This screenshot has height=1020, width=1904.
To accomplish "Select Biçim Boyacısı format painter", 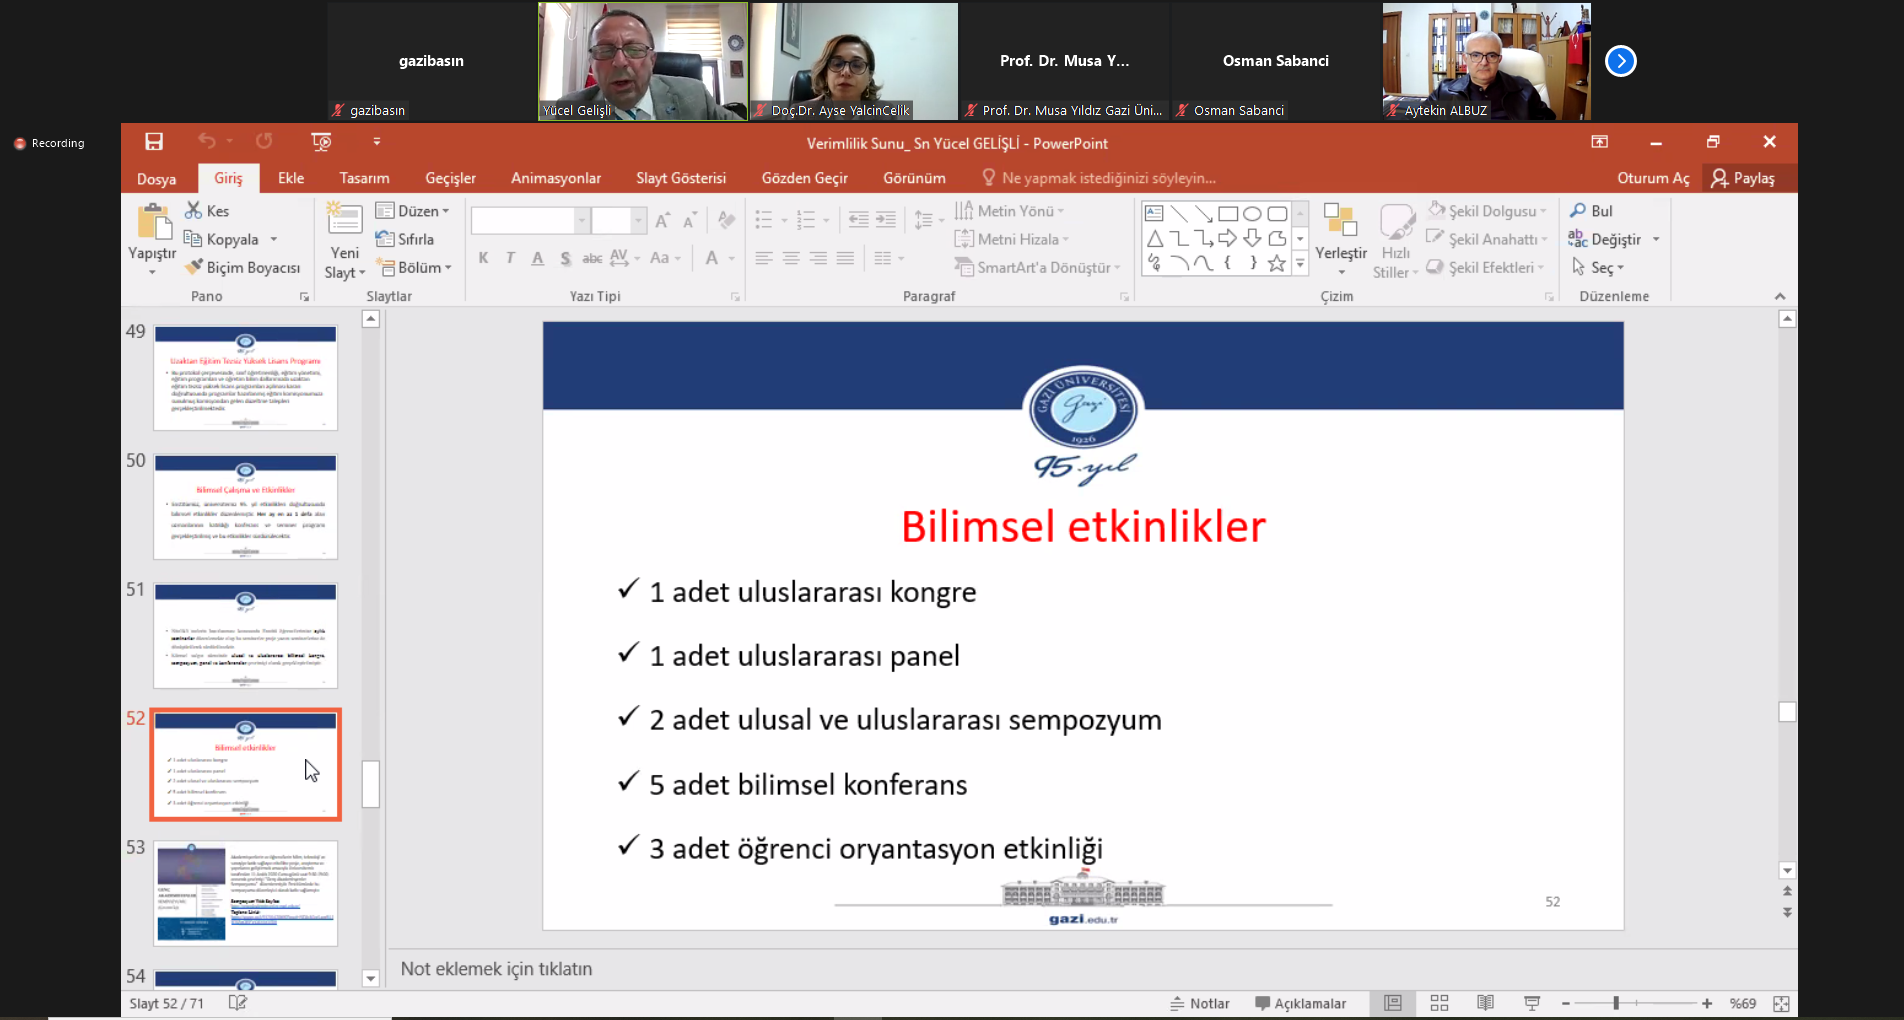I will click(242, 267).
